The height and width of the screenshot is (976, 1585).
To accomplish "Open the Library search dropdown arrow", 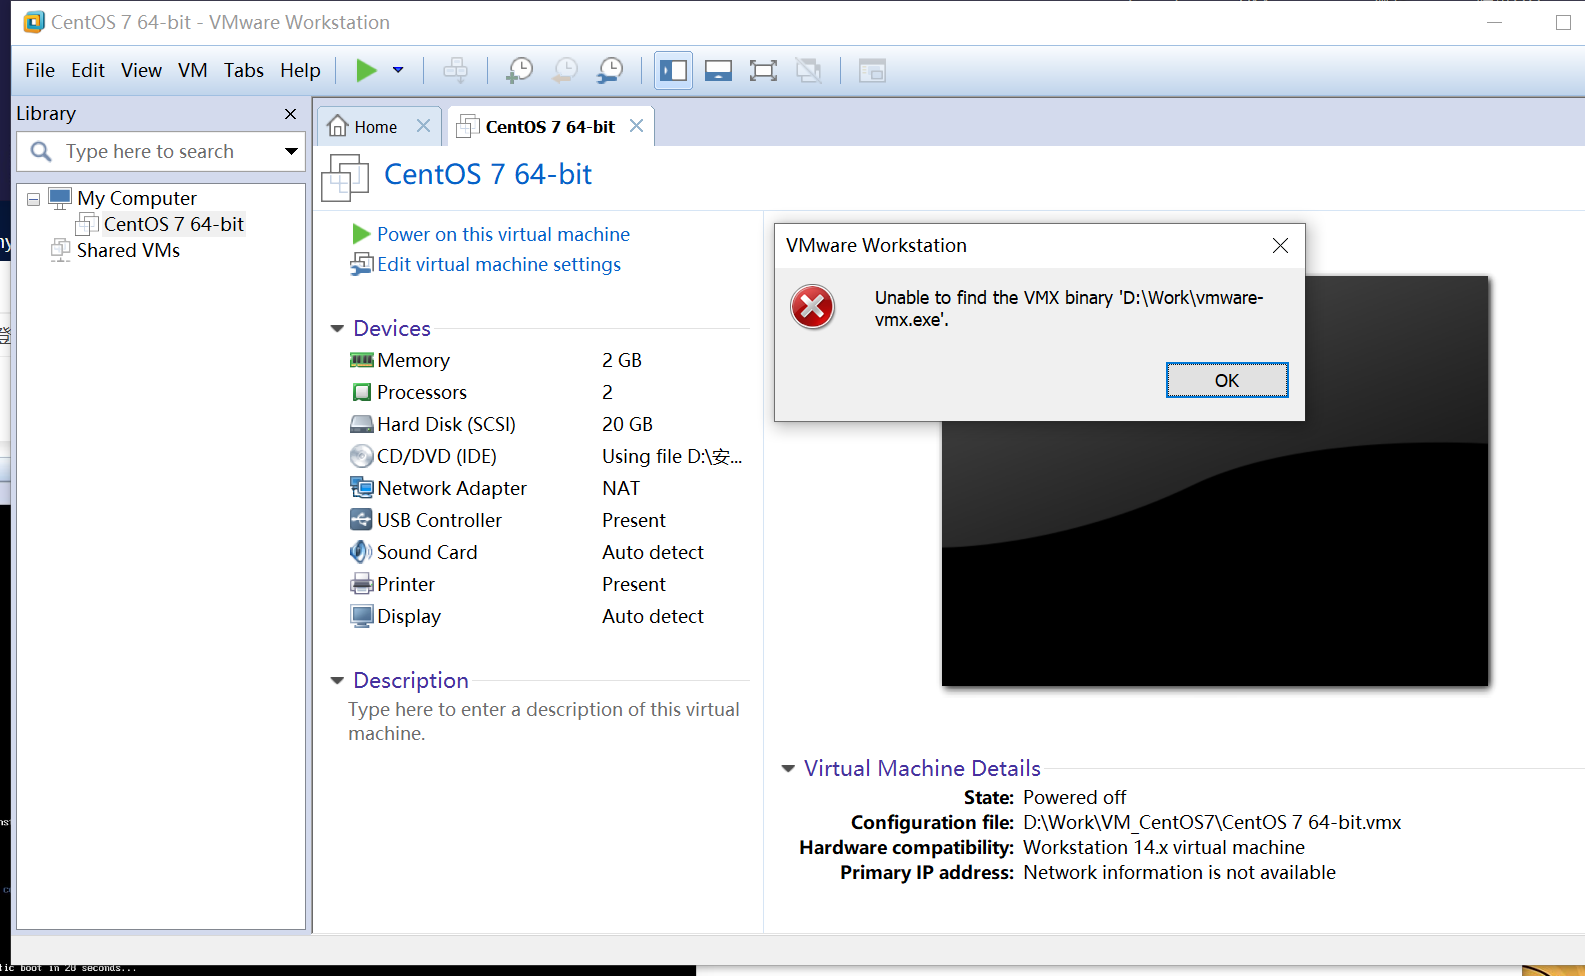I will tap(291, 152).
